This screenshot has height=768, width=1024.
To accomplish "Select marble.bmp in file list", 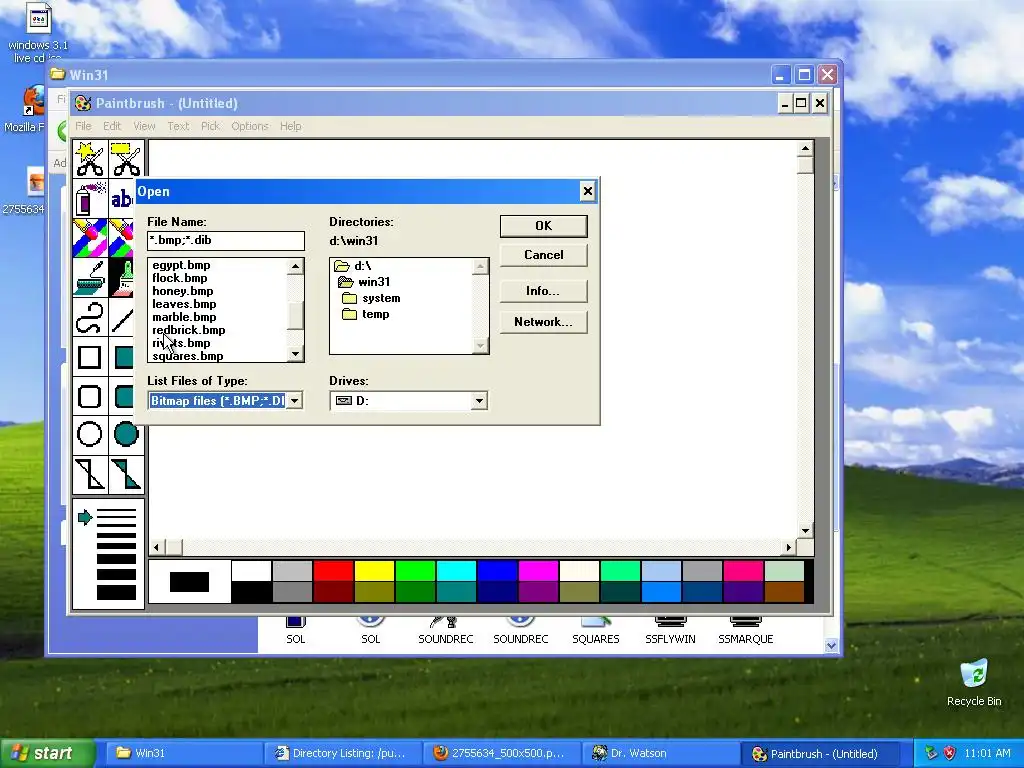I will tap(184, 317).
